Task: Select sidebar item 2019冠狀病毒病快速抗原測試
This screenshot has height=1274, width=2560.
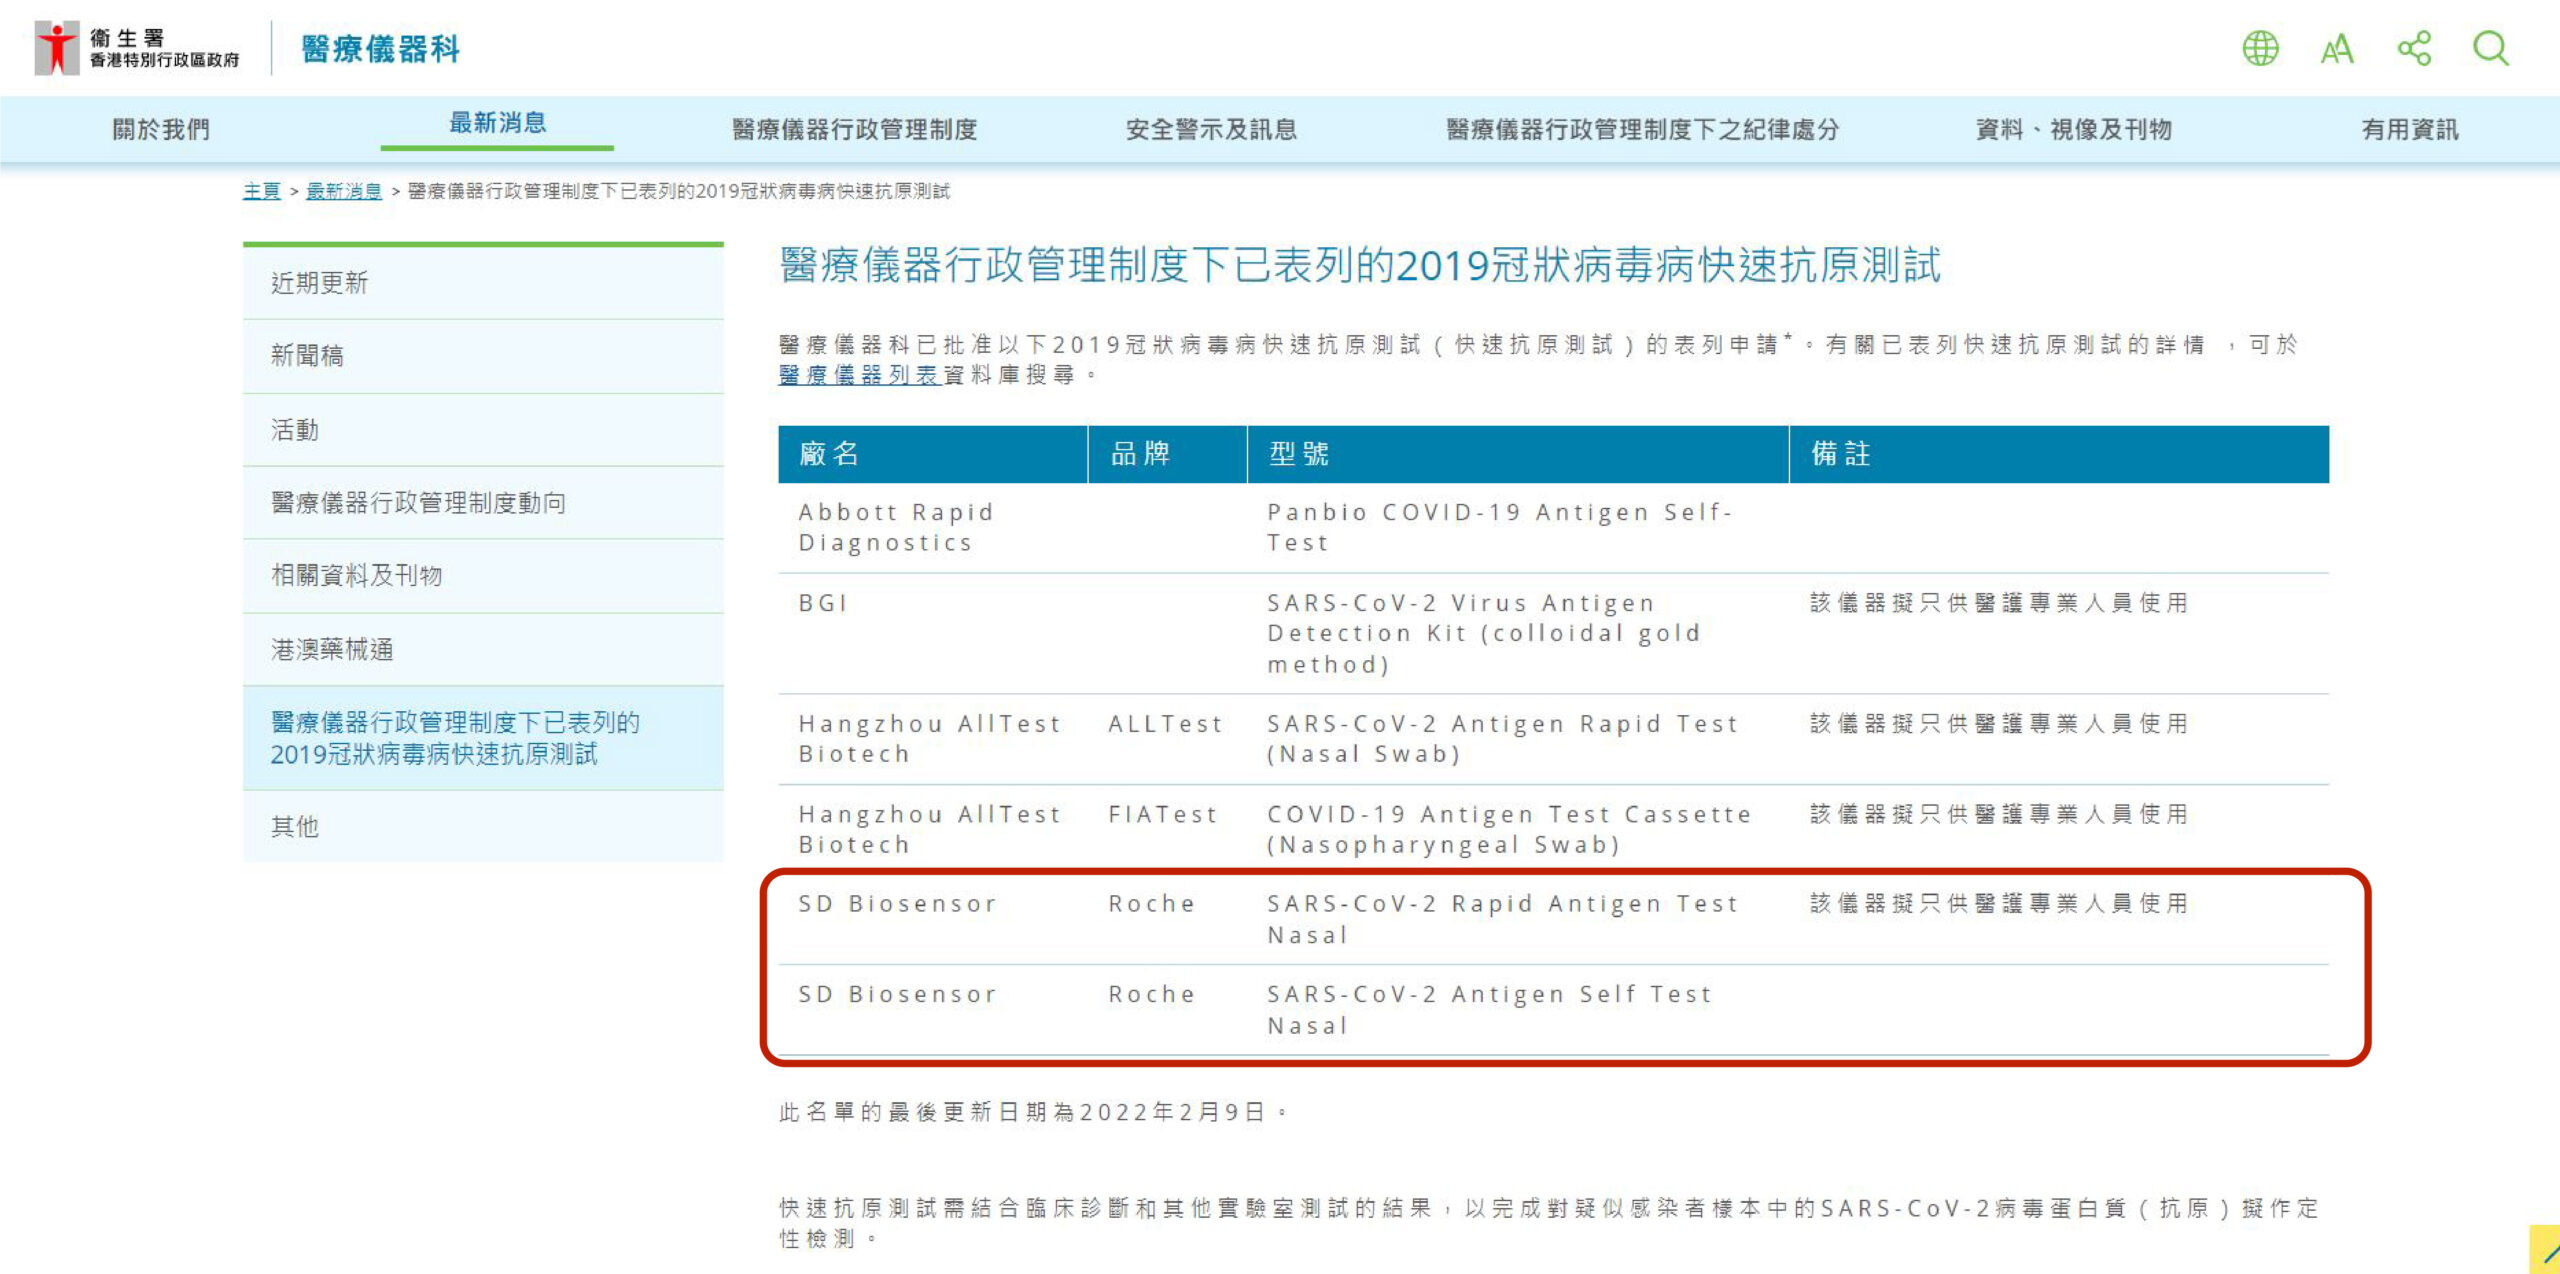Action: click(x=483, y=738)
